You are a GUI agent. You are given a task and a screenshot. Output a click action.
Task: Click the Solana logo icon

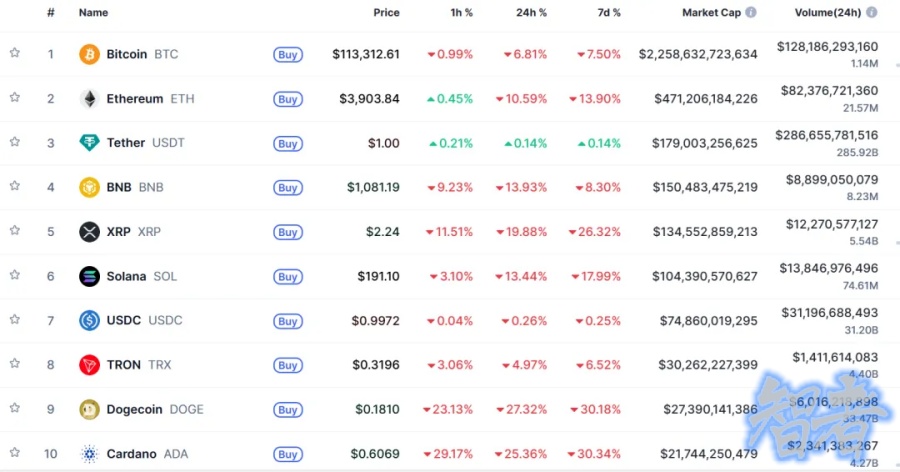click(89, 276)
